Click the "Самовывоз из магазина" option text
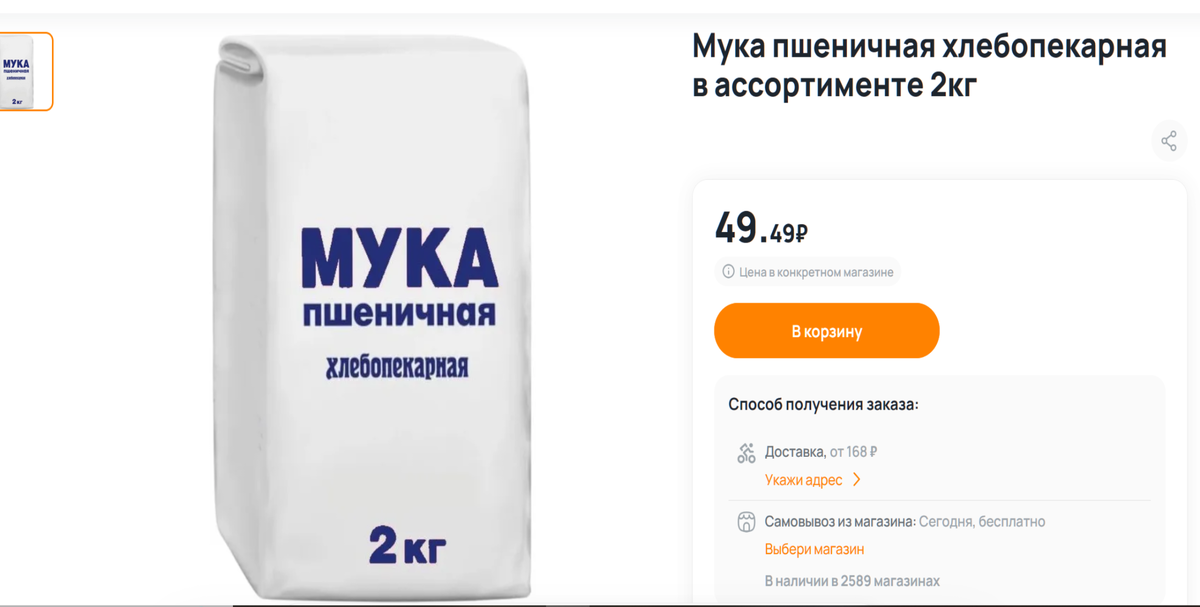Viewport: 1200px width, 607px height. point(840,521)
